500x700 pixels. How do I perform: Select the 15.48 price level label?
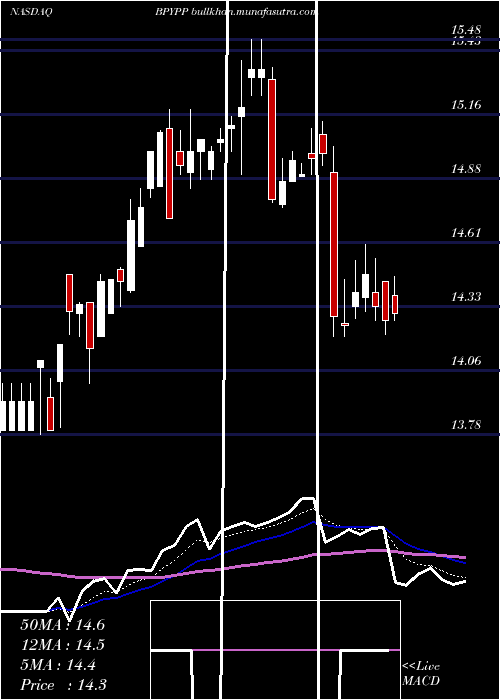[x=466, y=30]
